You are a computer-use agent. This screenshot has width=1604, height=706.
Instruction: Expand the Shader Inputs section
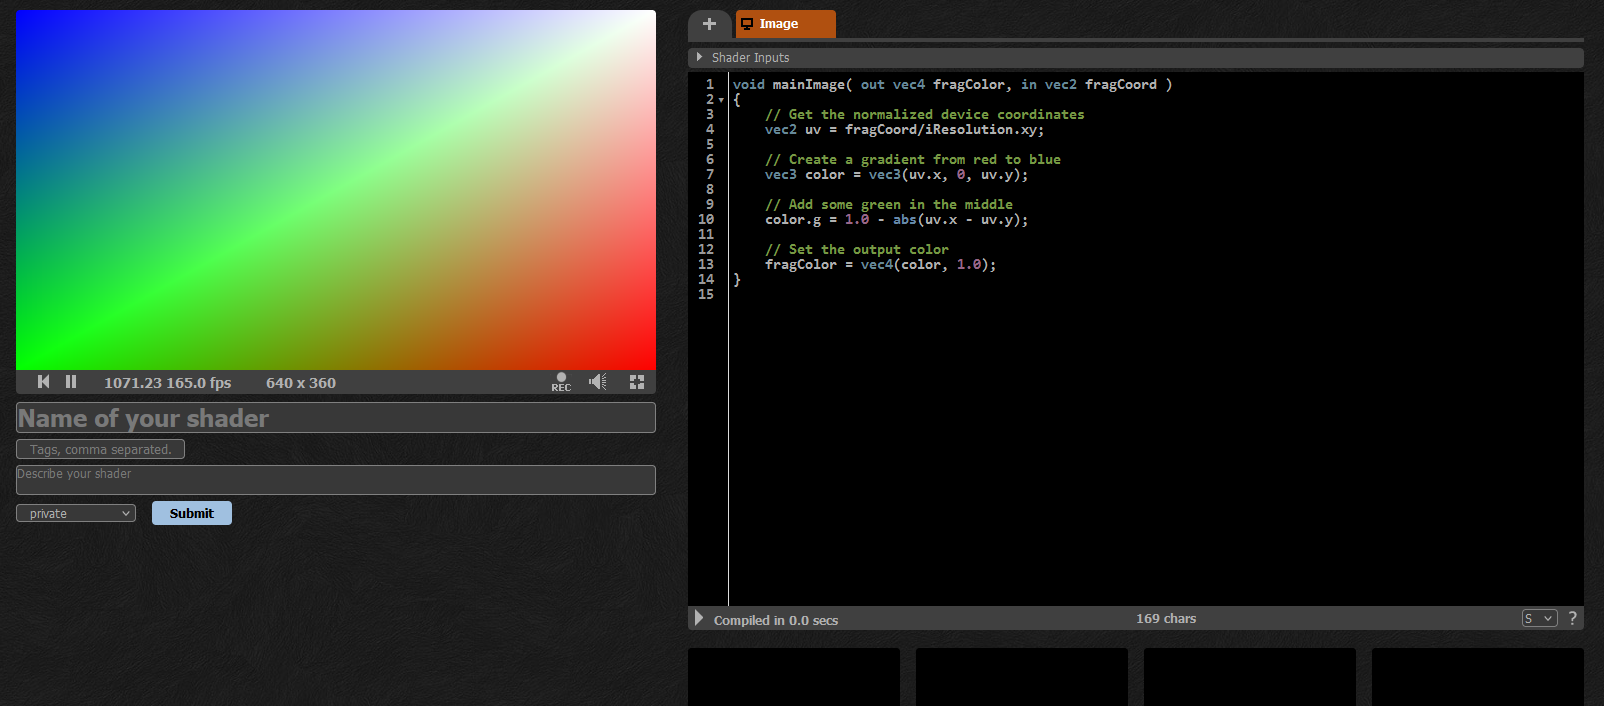(700, 58)
